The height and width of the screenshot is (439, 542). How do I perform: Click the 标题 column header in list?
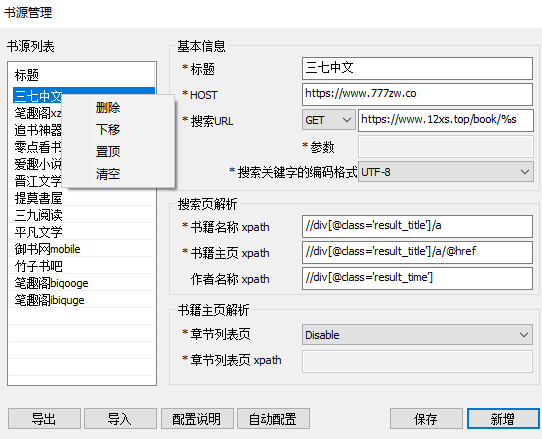tap(83, 75)
